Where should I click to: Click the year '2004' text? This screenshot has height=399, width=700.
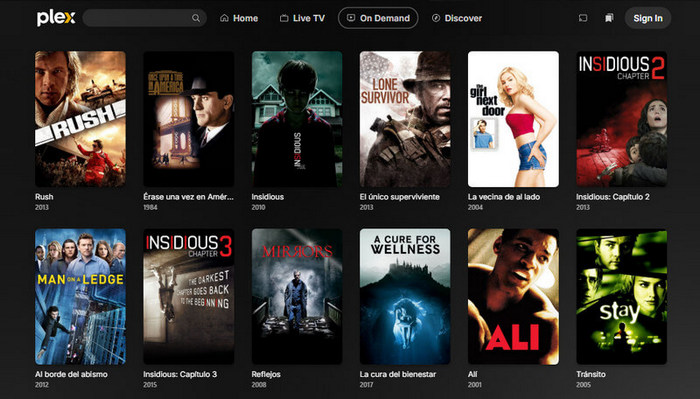click(475, 208)
